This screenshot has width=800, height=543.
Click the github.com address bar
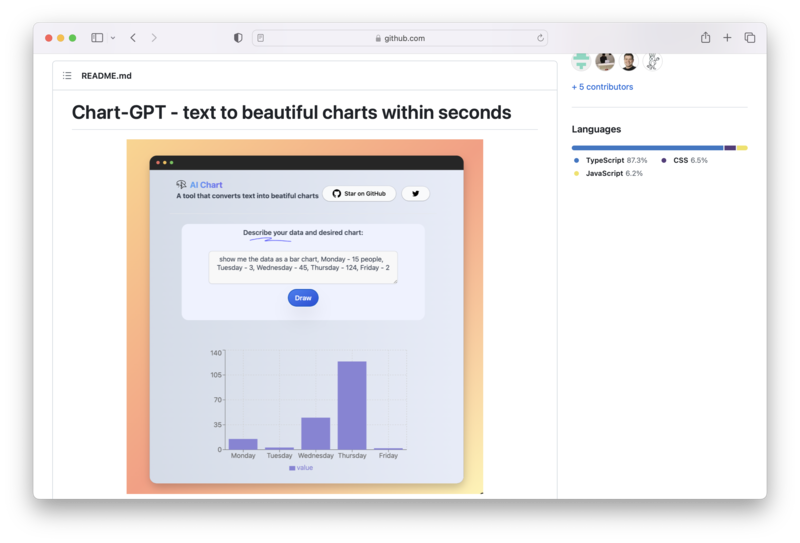[400, 38]
